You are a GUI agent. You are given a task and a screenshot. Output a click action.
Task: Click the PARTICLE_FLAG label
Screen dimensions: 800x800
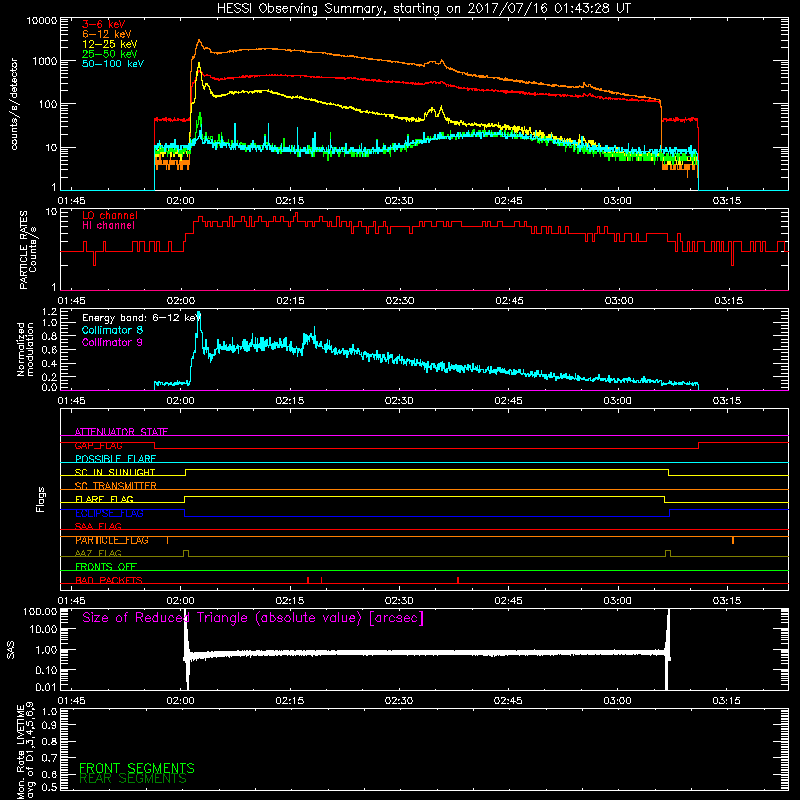coord(112,540)
